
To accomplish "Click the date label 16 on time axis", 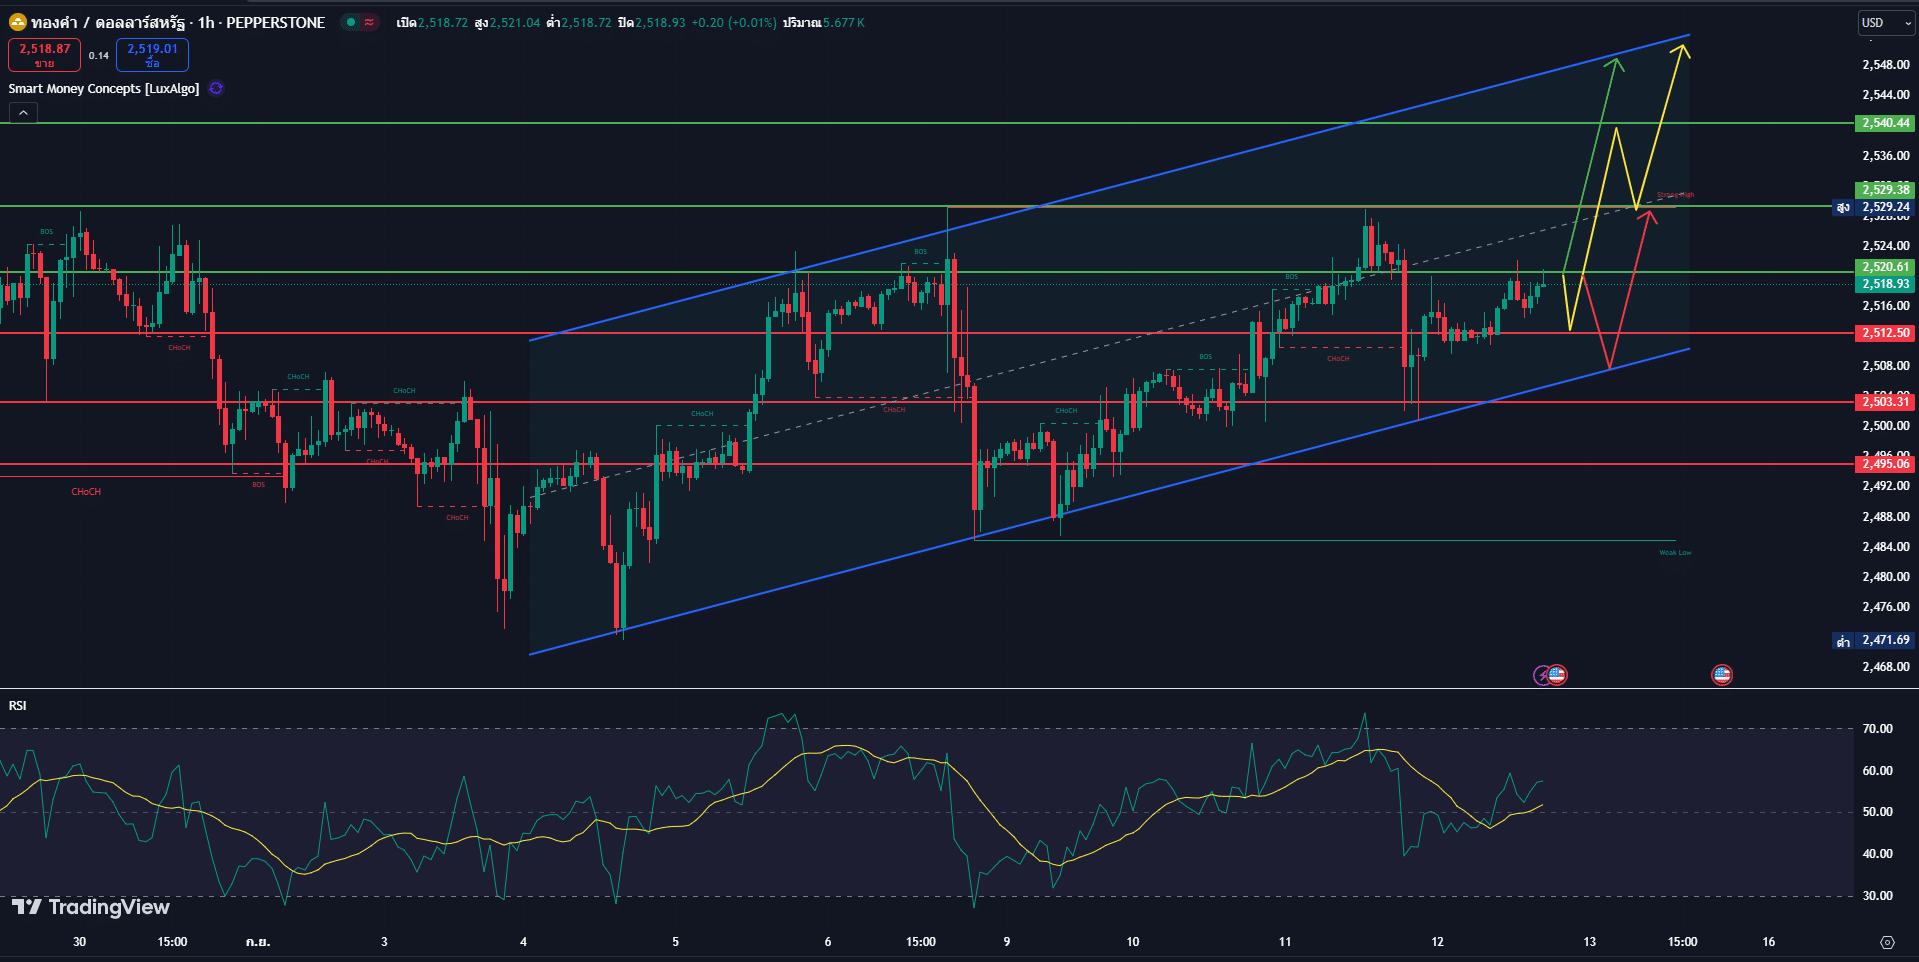I will tap(1769, 941).
